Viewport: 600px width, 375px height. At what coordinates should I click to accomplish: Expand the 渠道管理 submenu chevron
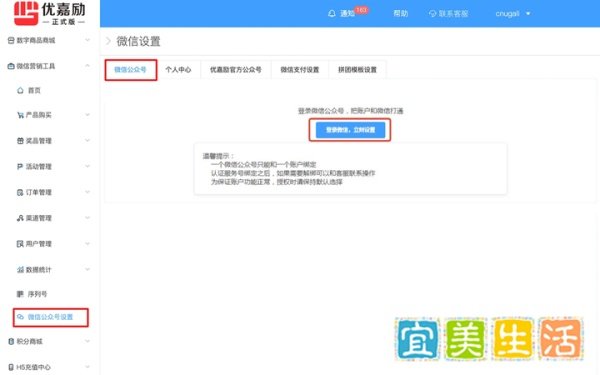click(87, 218)
